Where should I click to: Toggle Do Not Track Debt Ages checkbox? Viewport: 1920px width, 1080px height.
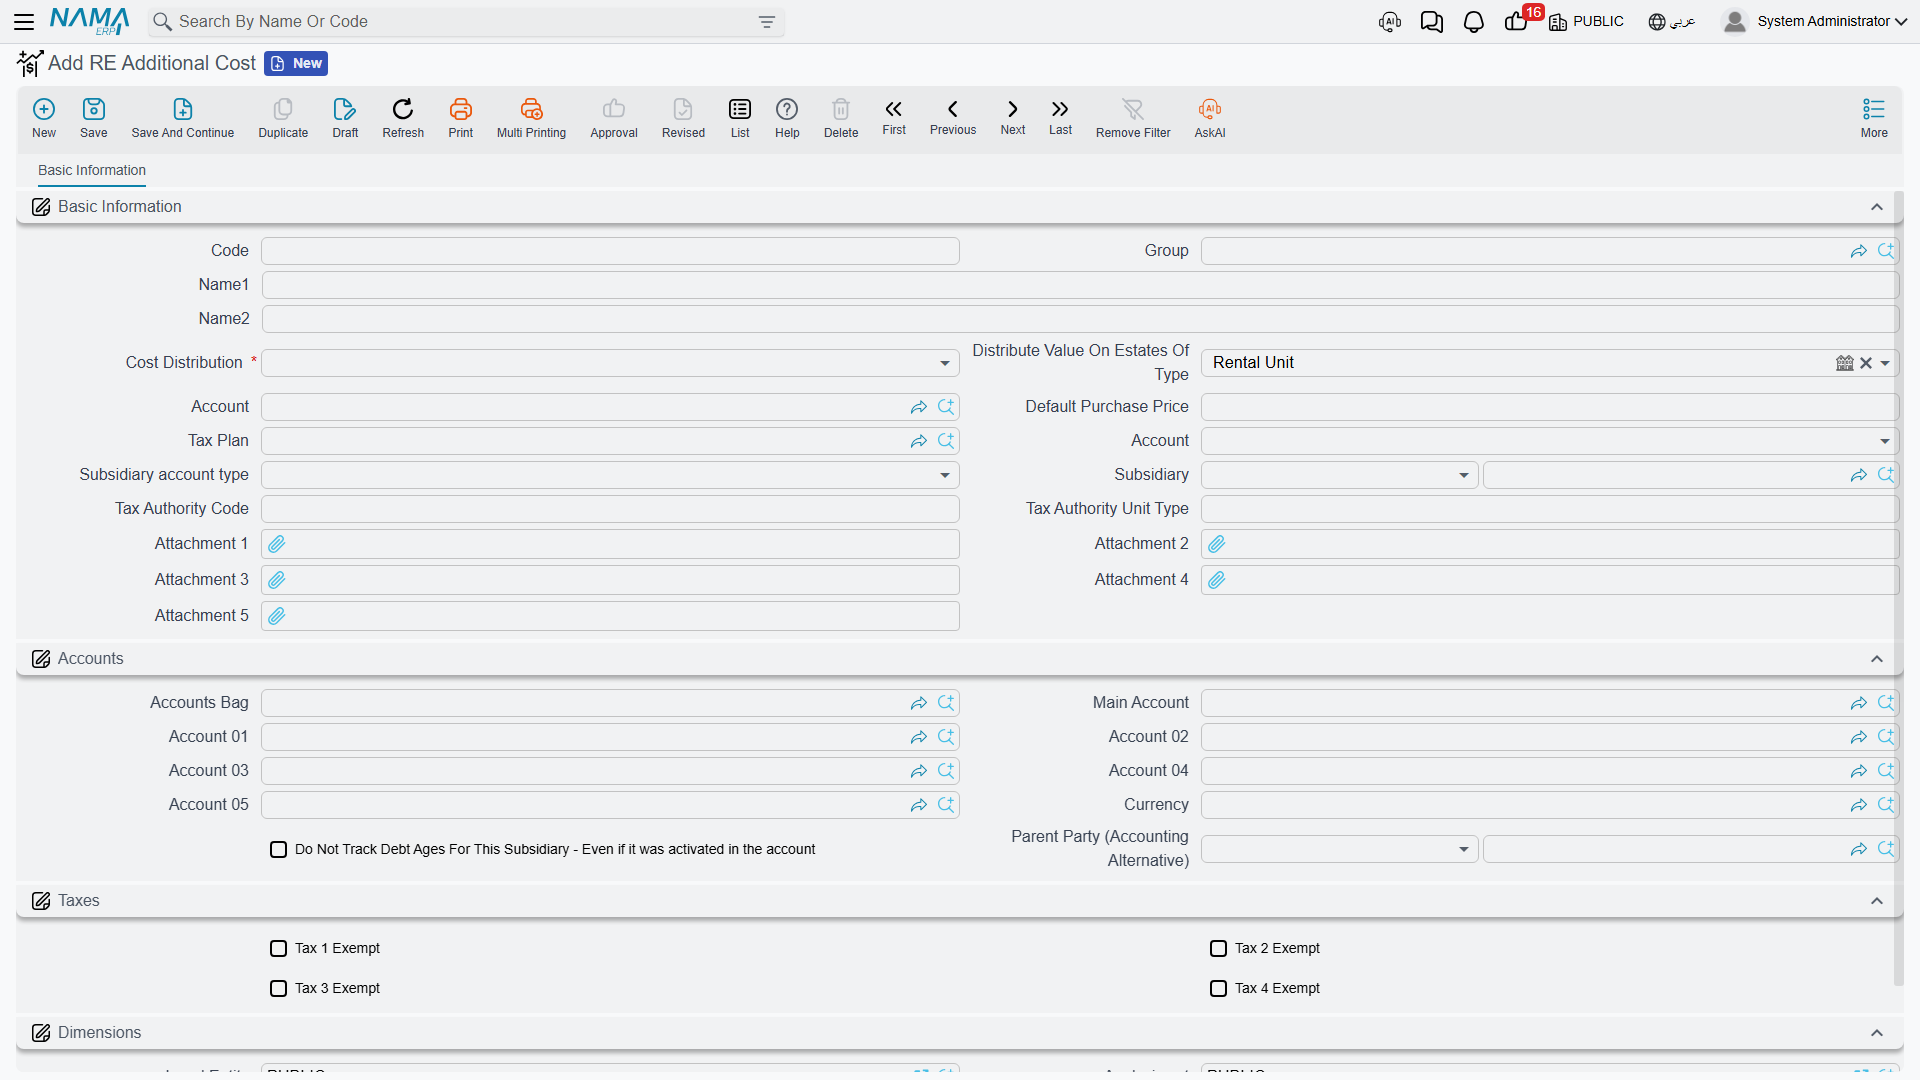click(279, 849)
